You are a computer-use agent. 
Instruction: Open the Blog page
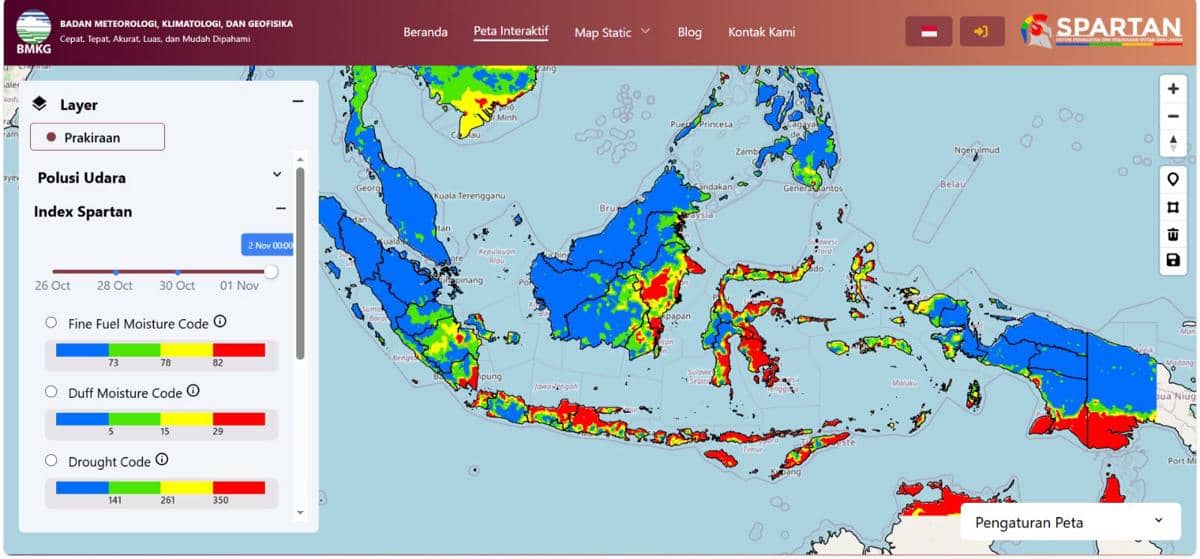click(x=690, y=32)
